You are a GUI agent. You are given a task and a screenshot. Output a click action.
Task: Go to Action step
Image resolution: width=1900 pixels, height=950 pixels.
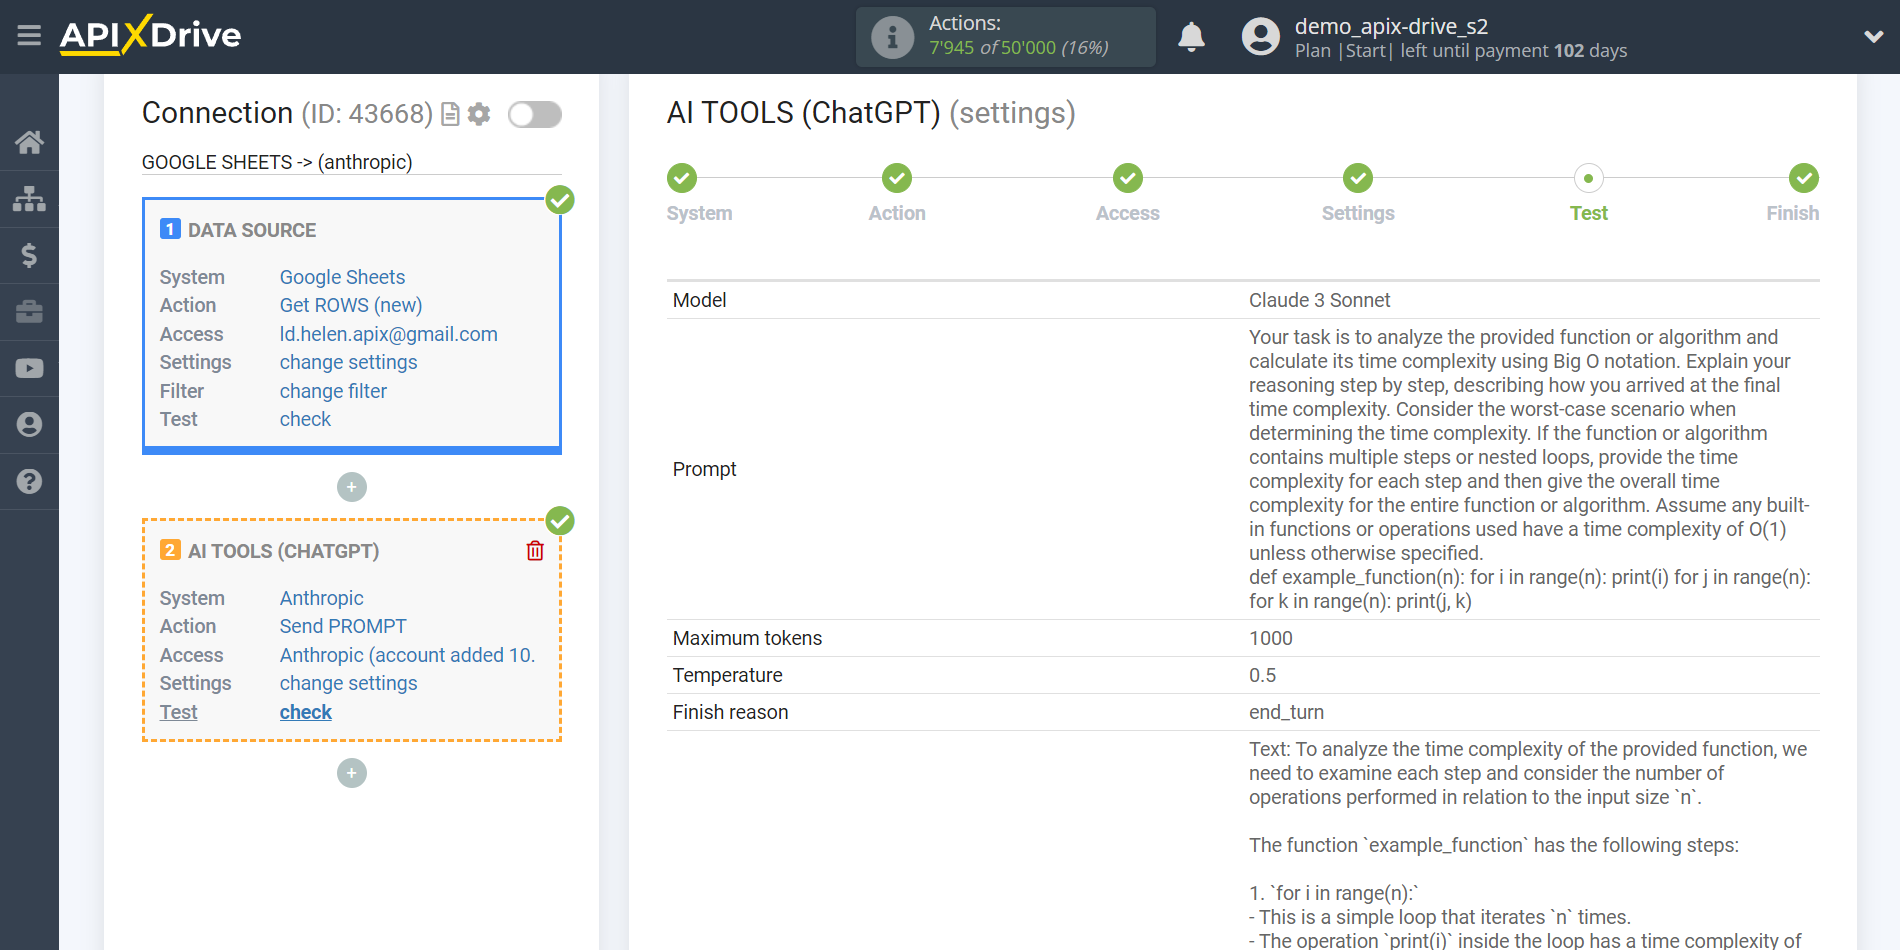897,213
